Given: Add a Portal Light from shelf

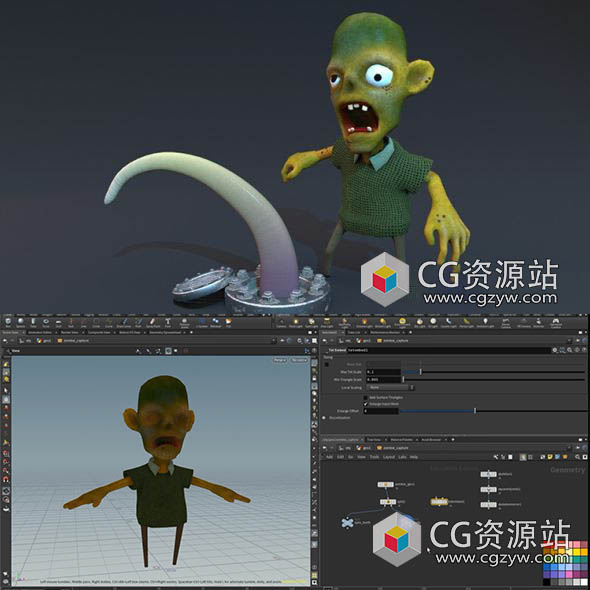Looking at the screenshot, I should pos(466,323).
